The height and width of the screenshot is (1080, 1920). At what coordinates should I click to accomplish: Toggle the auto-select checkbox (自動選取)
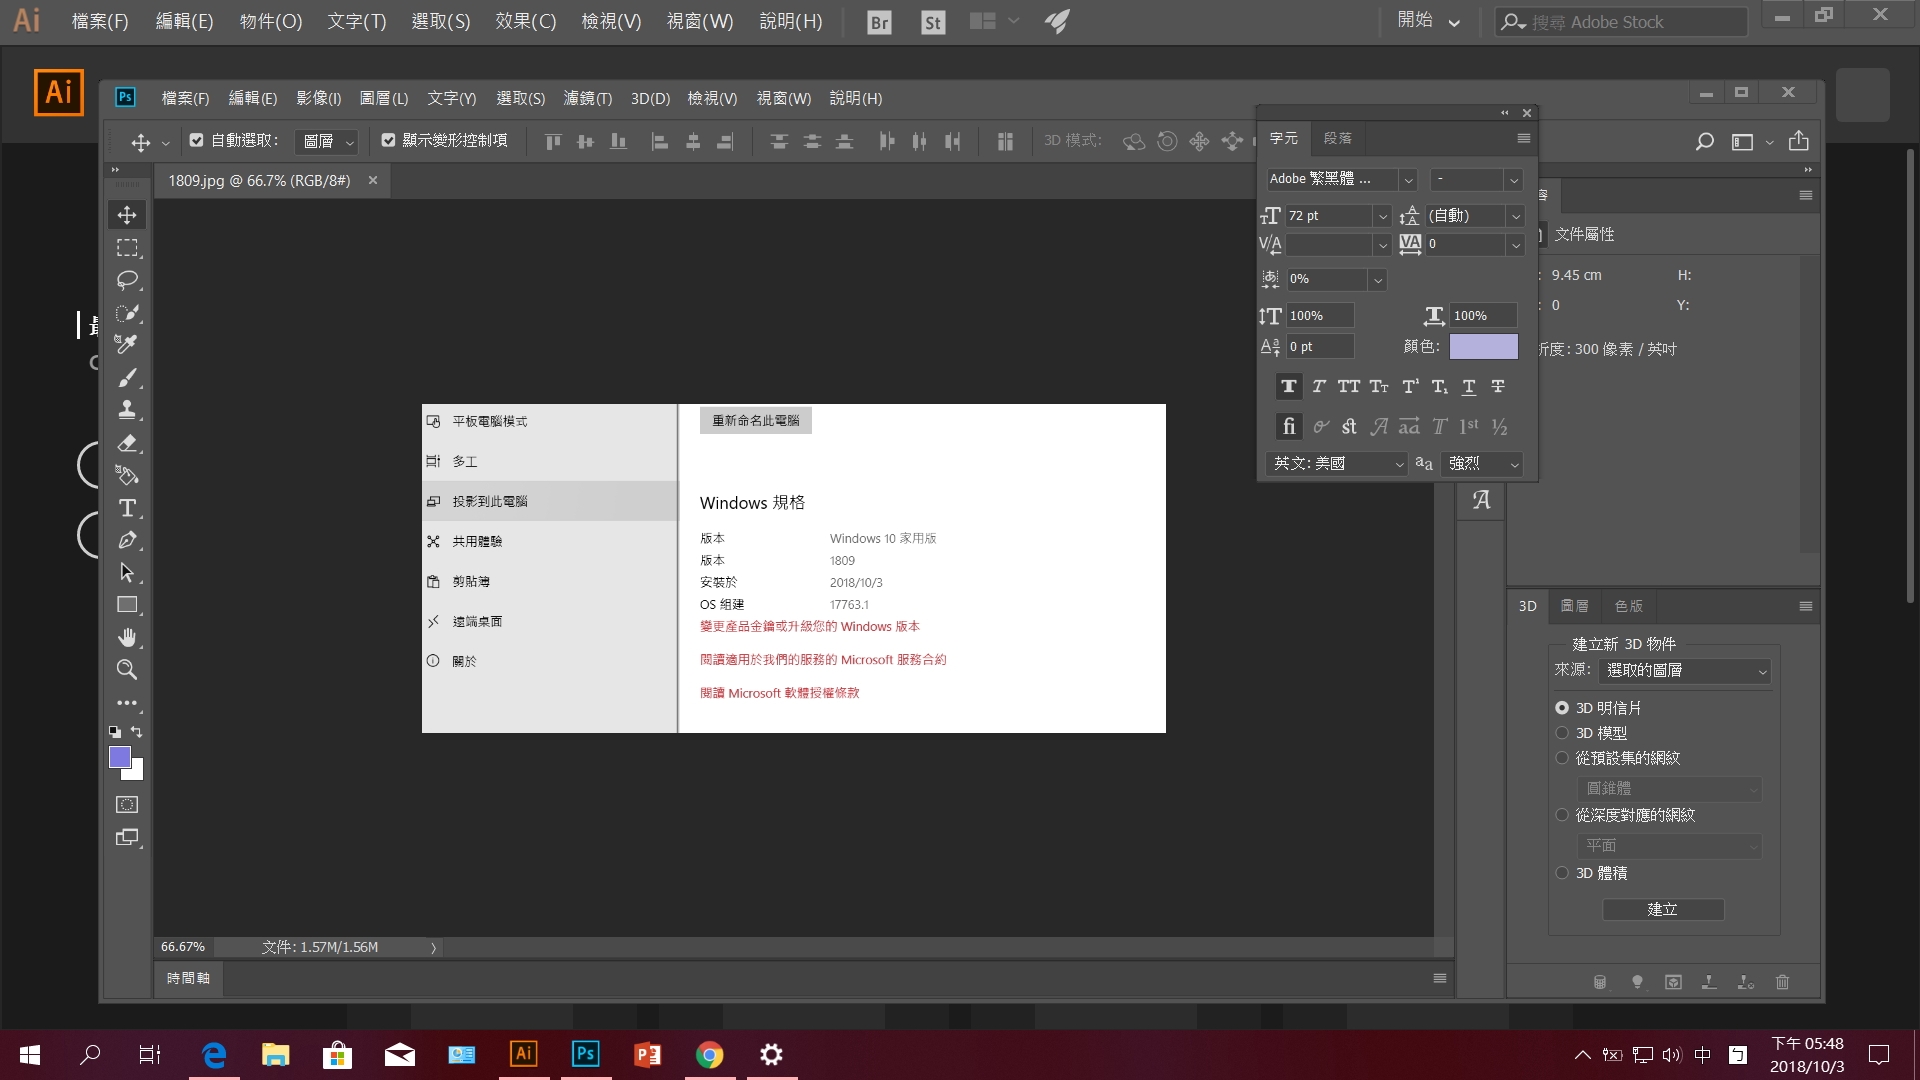coord(197,140)
